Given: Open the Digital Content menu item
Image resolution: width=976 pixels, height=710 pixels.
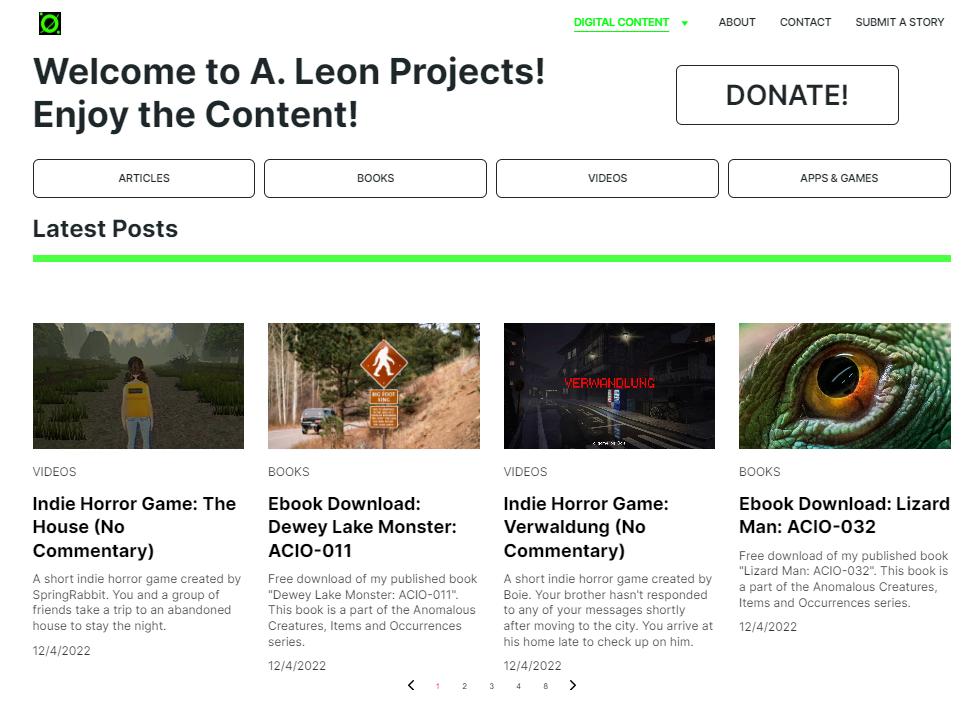Looking at the screenshot, I should click(621, 22).
